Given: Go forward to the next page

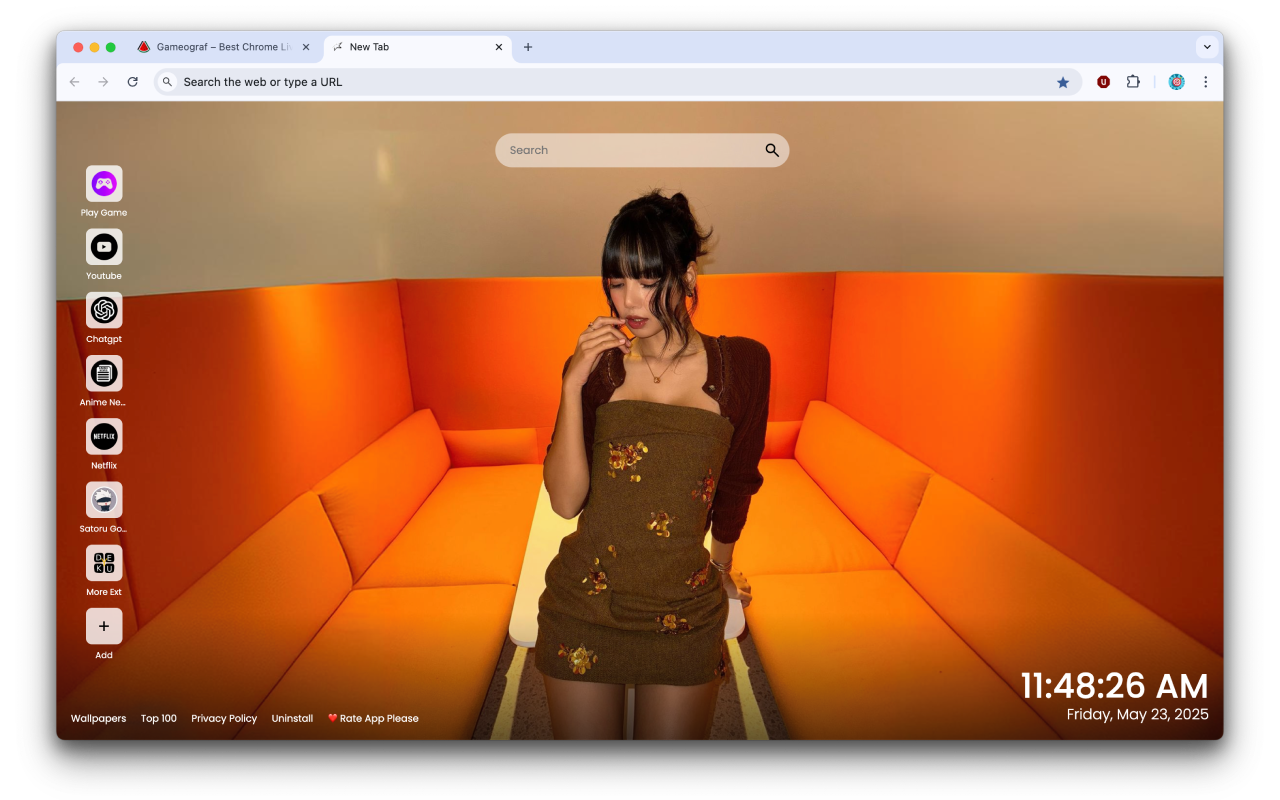Looking at the screenshot, I should [103, 82].
